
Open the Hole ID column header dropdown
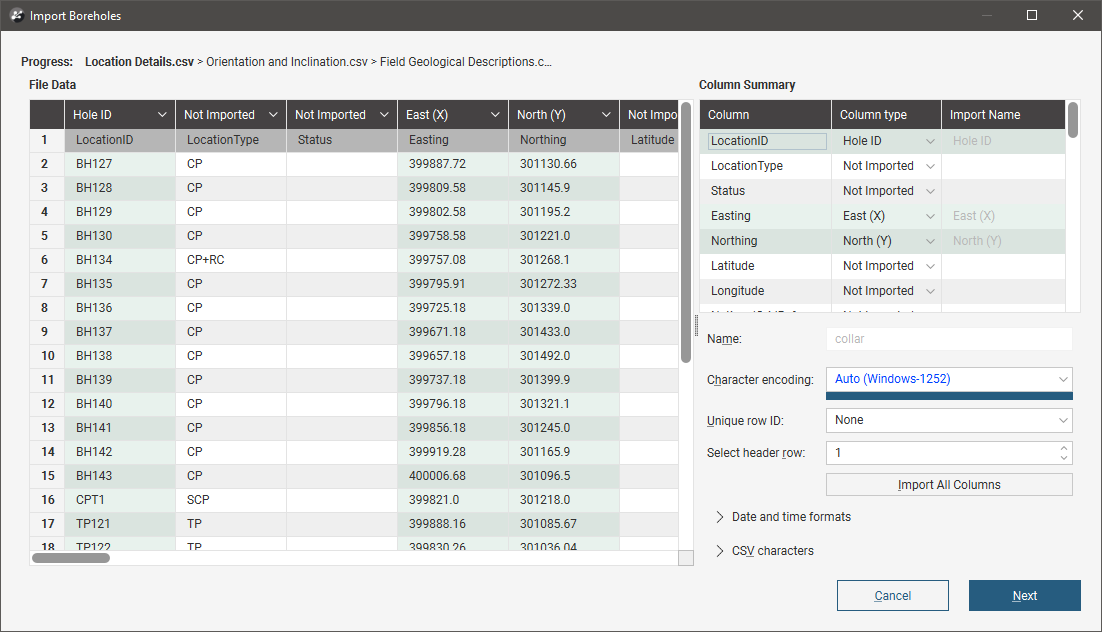[162, 115]
